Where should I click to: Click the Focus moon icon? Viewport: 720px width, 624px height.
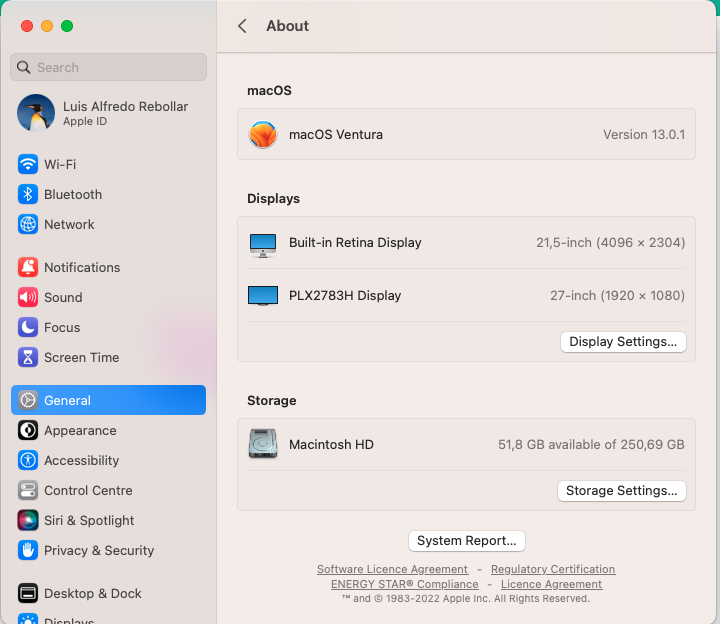28,327
